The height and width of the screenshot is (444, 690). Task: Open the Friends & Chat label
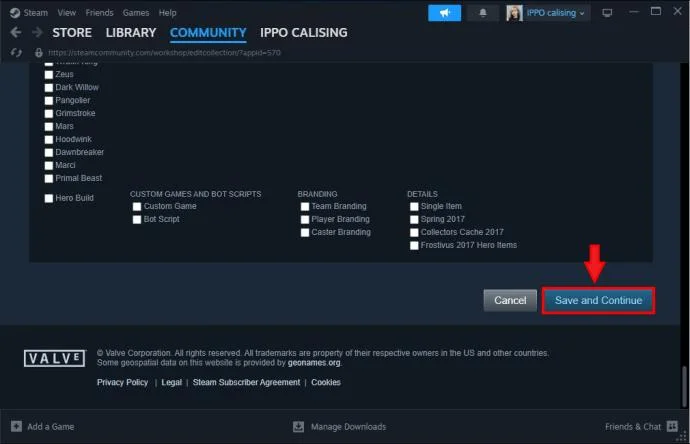click(633, 427)
